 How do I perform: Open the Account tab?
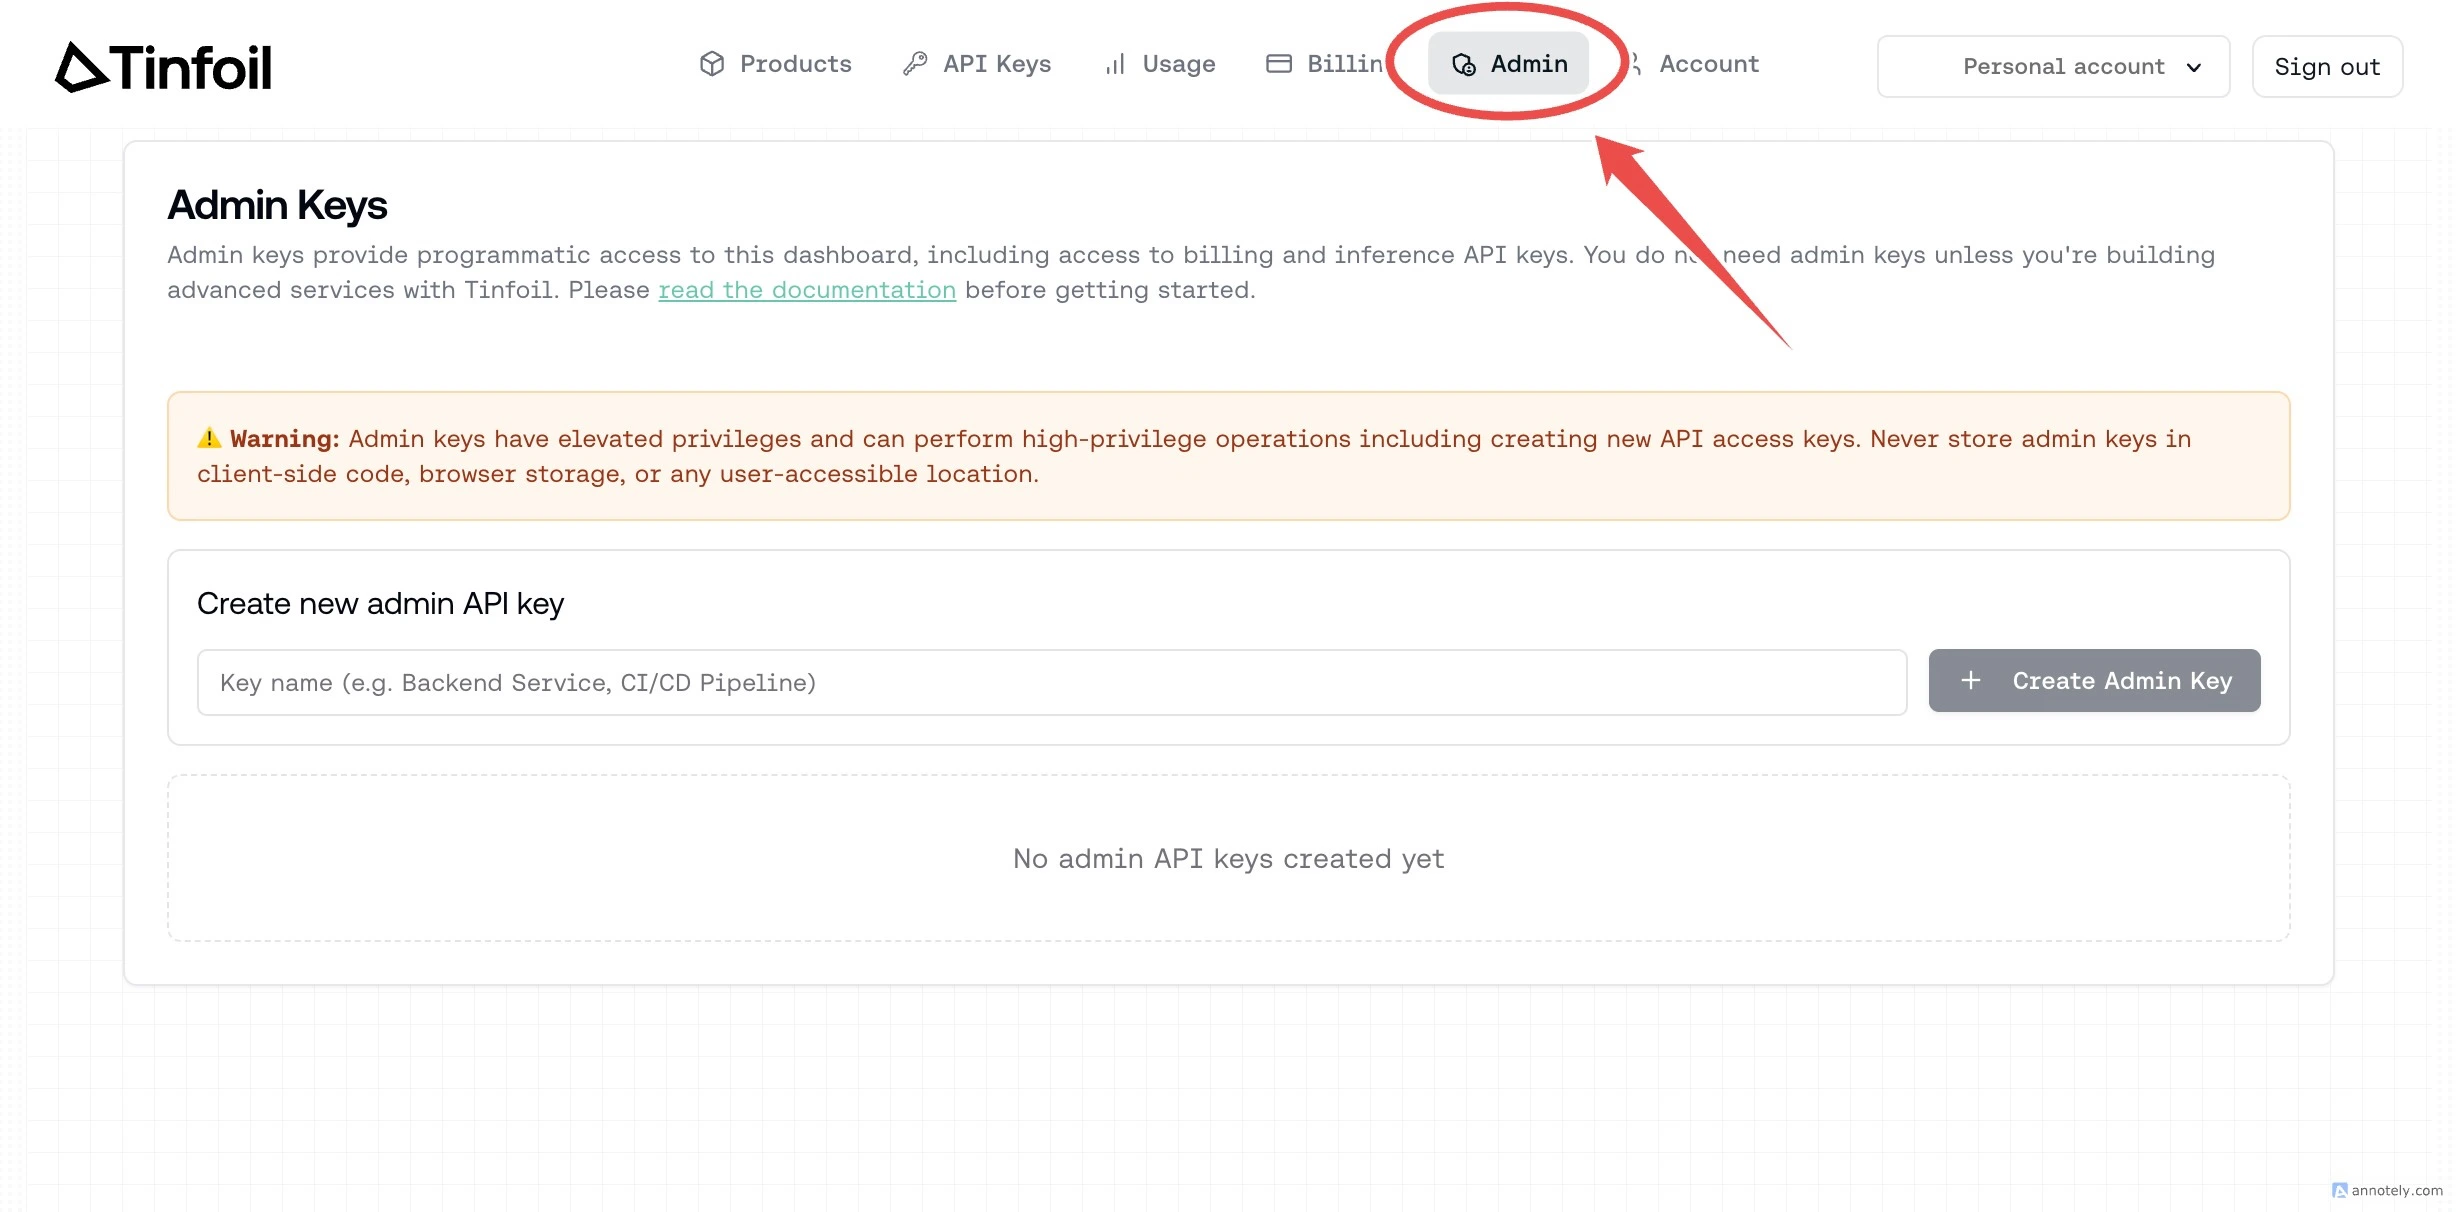(x=1695, y=64)
